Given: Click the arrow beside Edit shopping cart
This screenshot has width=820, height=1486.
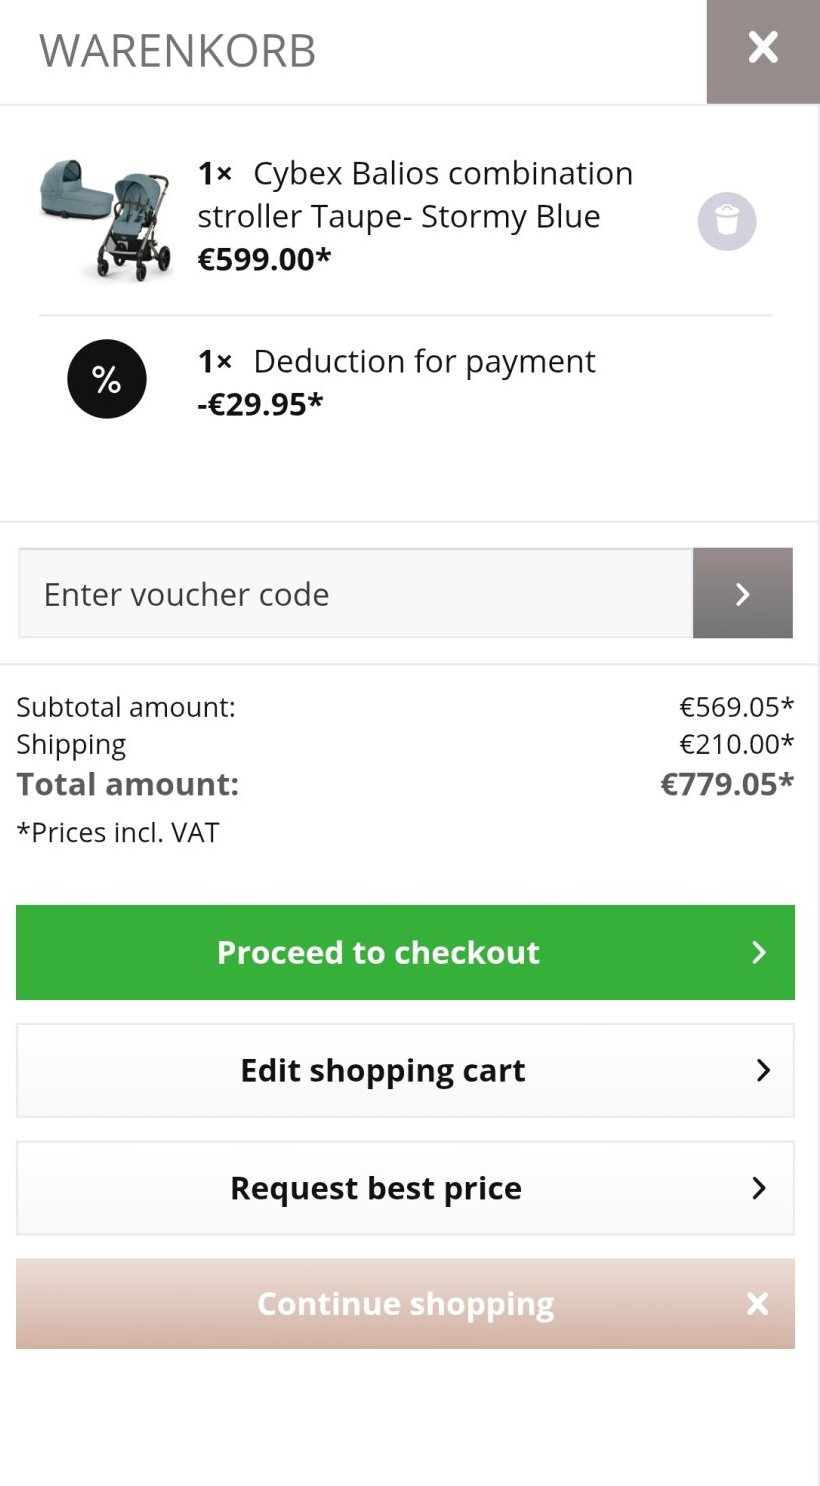Looking at the screenshot, I should click(763, 1070).
